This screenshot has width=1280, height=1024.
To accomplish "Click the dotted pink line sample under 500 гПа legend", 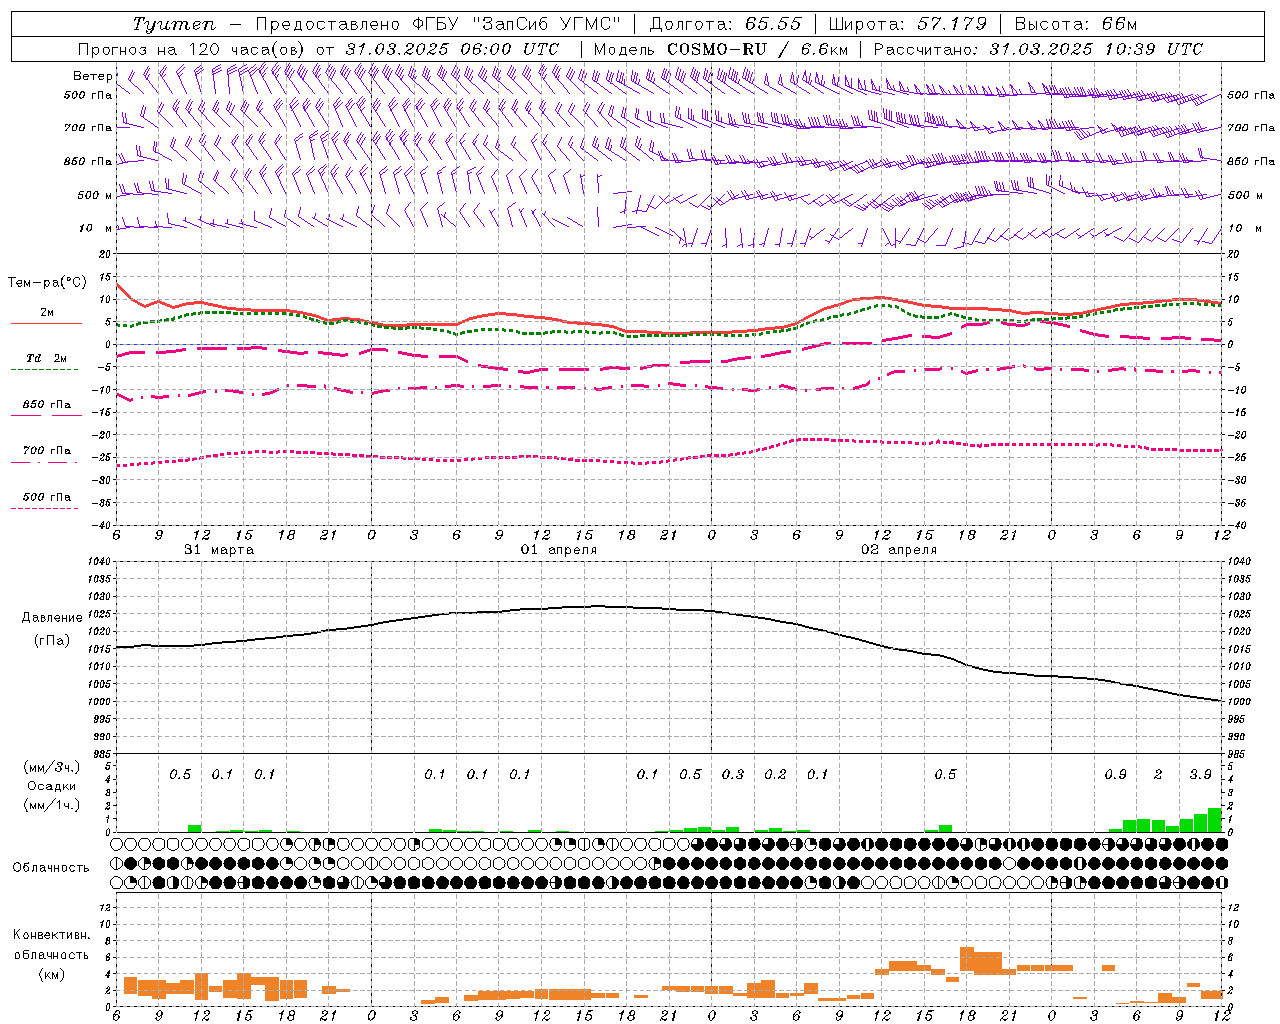I will (x=44, y=508).
